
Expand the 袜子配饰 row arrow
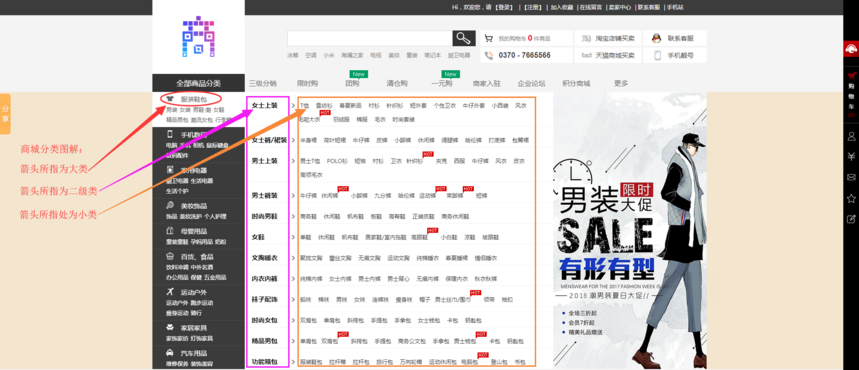coord(293,300)
